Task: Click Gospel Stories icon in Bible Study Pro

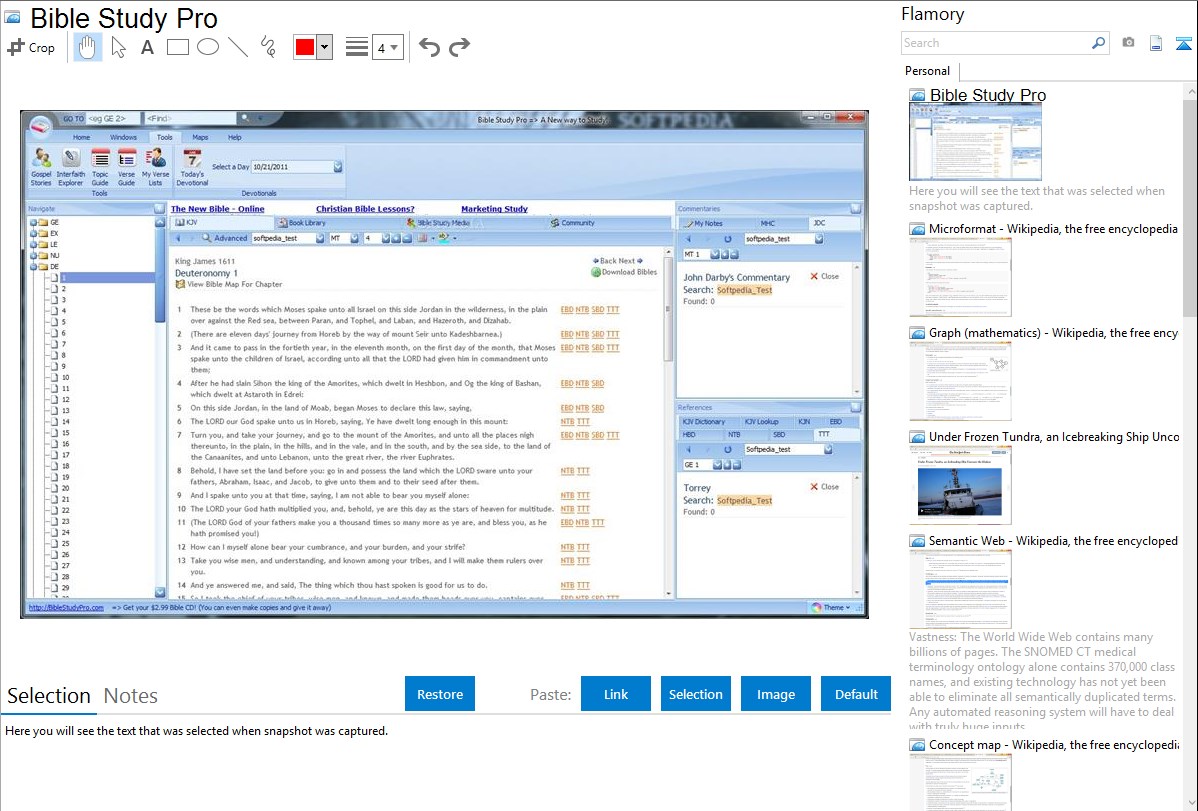Action: tap(41, 167)
